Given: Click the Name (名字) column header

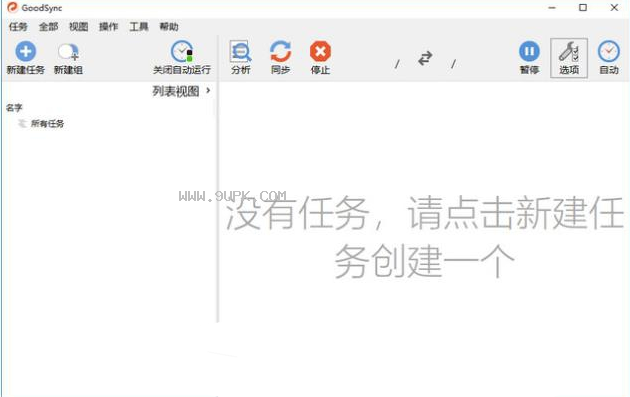Looking at the screenshot, I should (14, 108).
